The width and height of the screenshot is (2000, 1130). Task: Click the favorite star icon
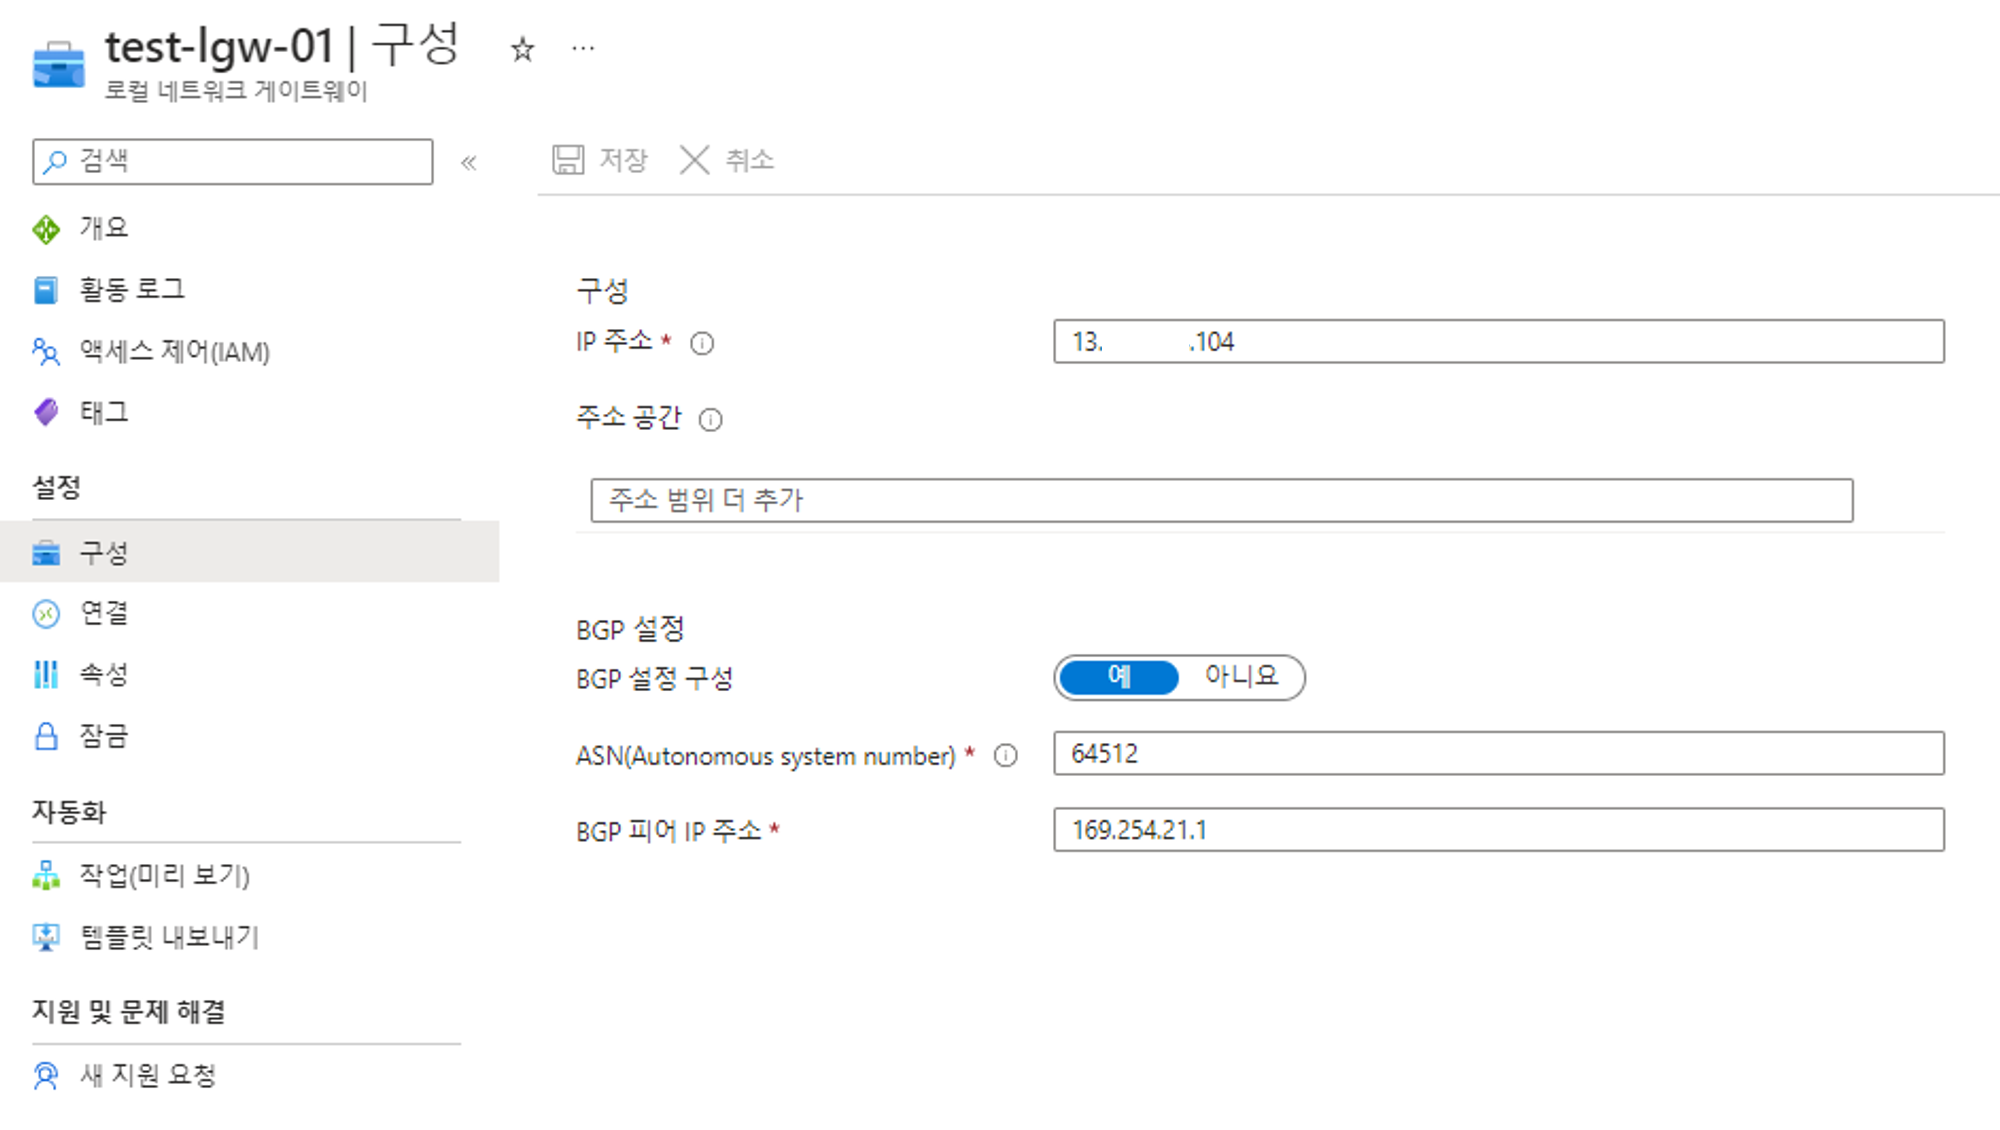click(x=522, y=49)
